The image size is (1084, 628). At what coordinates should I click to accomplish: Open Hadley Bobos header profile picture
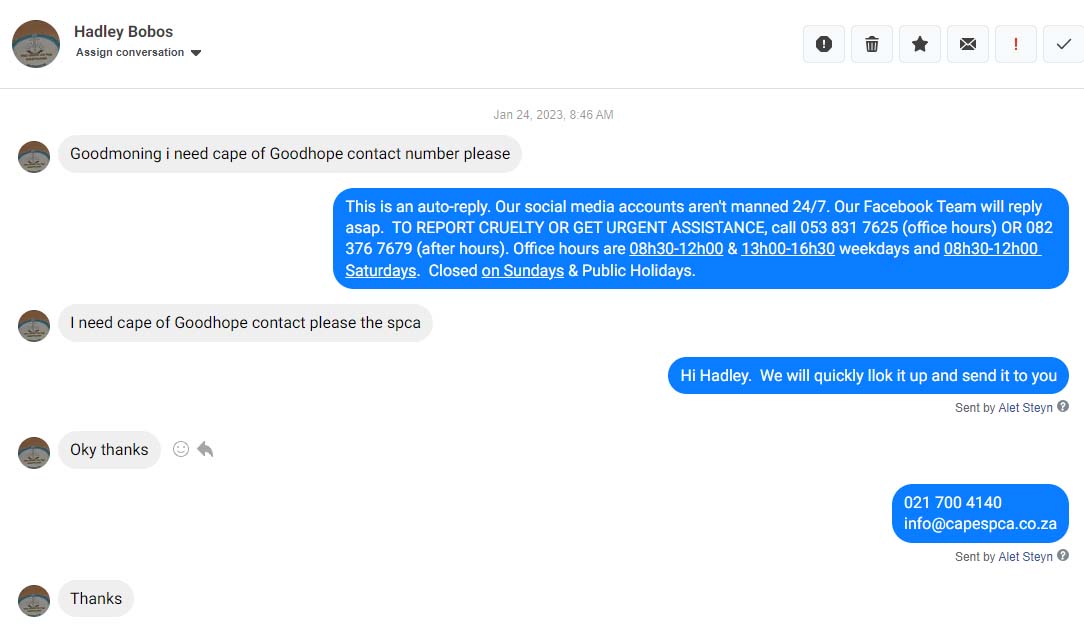(x=36, y=44)
